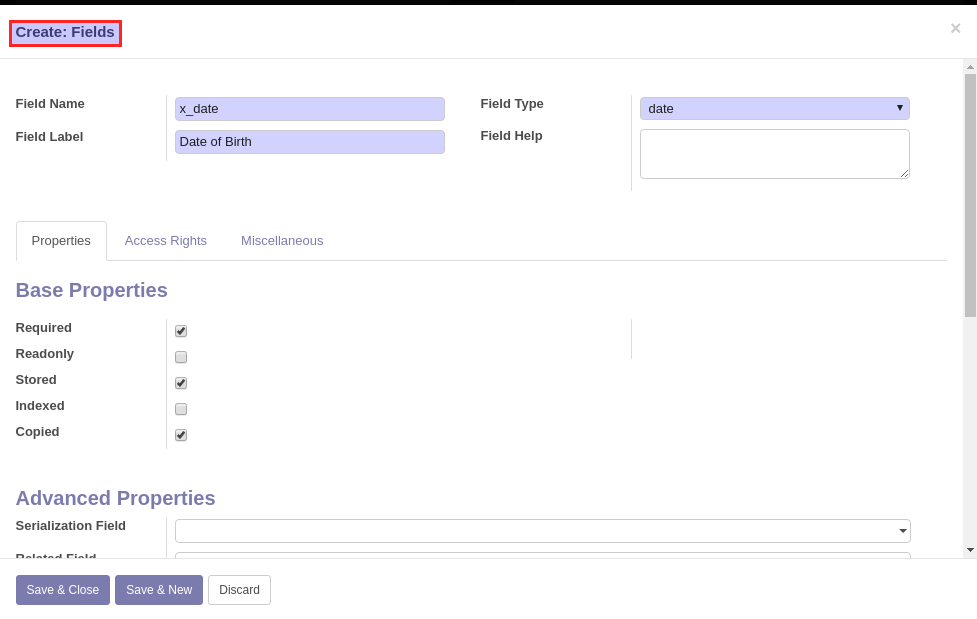Viewport: 977px width, 619px height.
Task: Uncheck the Required checkbox
Action: (x=181, y=331)
